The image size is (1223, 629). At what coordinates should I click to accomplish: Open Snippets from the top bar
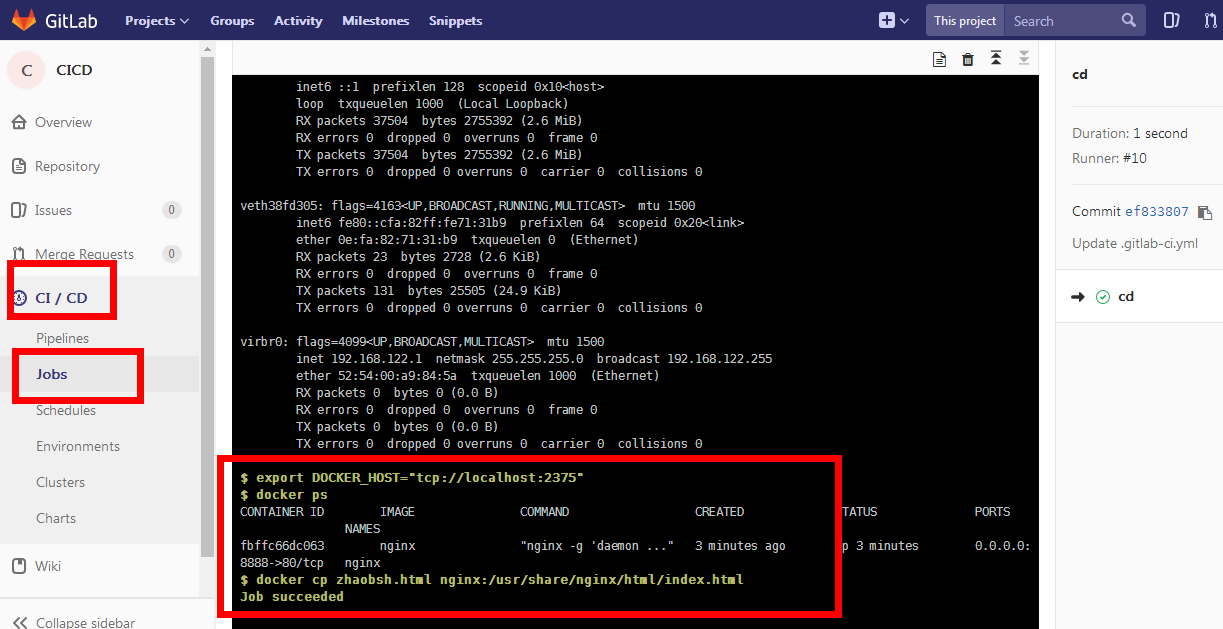pyautogui.click(x=455, y=20)
